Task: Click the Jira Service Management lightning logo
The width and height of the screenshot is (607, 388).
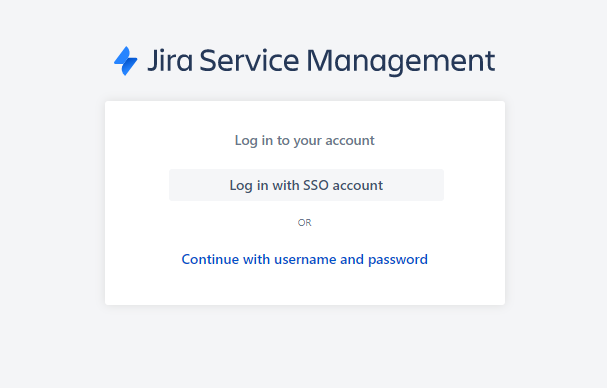Action: pos(125,61)
